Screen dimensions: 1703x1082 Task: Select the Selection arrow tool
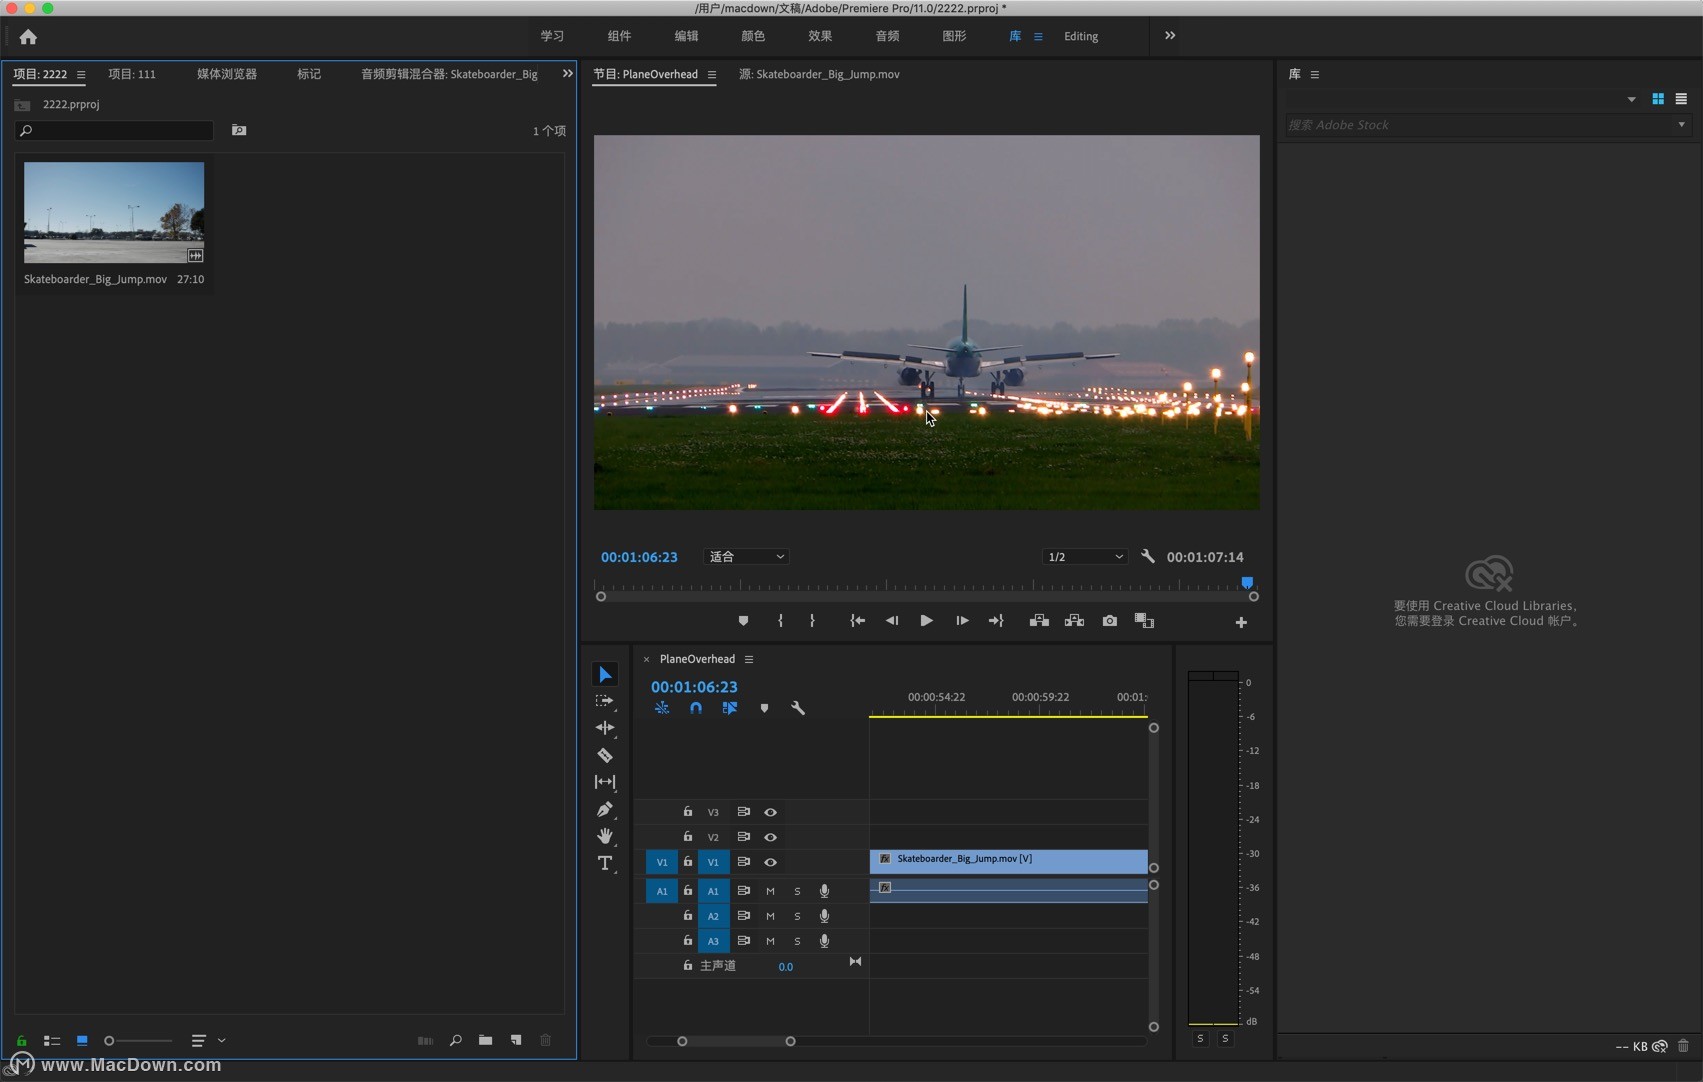coord(604,675)
